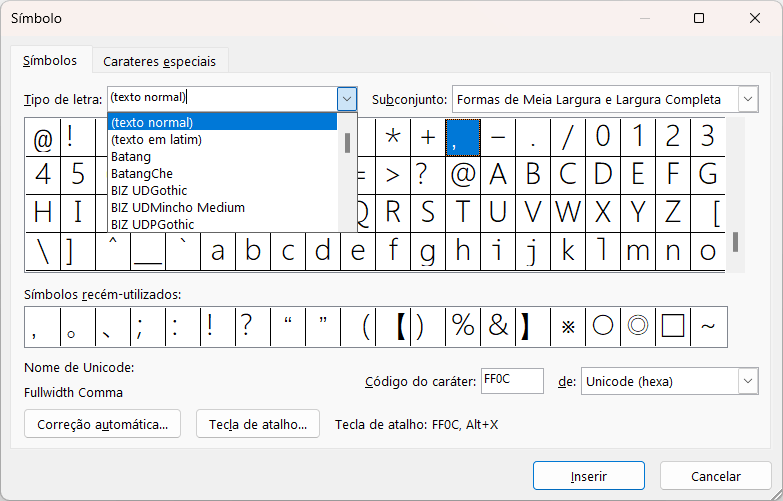
Task: Select the digit 2 in the grid
Action: [x=673, y=137]
